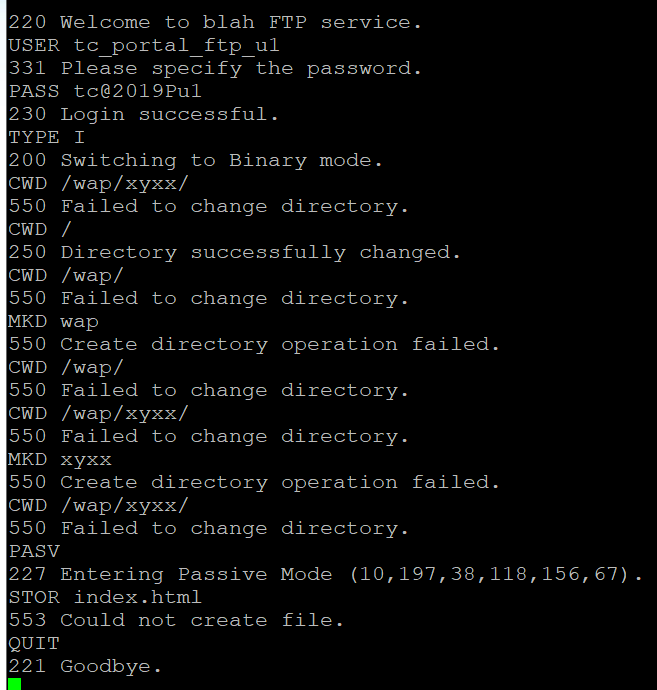Click the "220 Welcome to blah FTP service" line

coord(215,22)
